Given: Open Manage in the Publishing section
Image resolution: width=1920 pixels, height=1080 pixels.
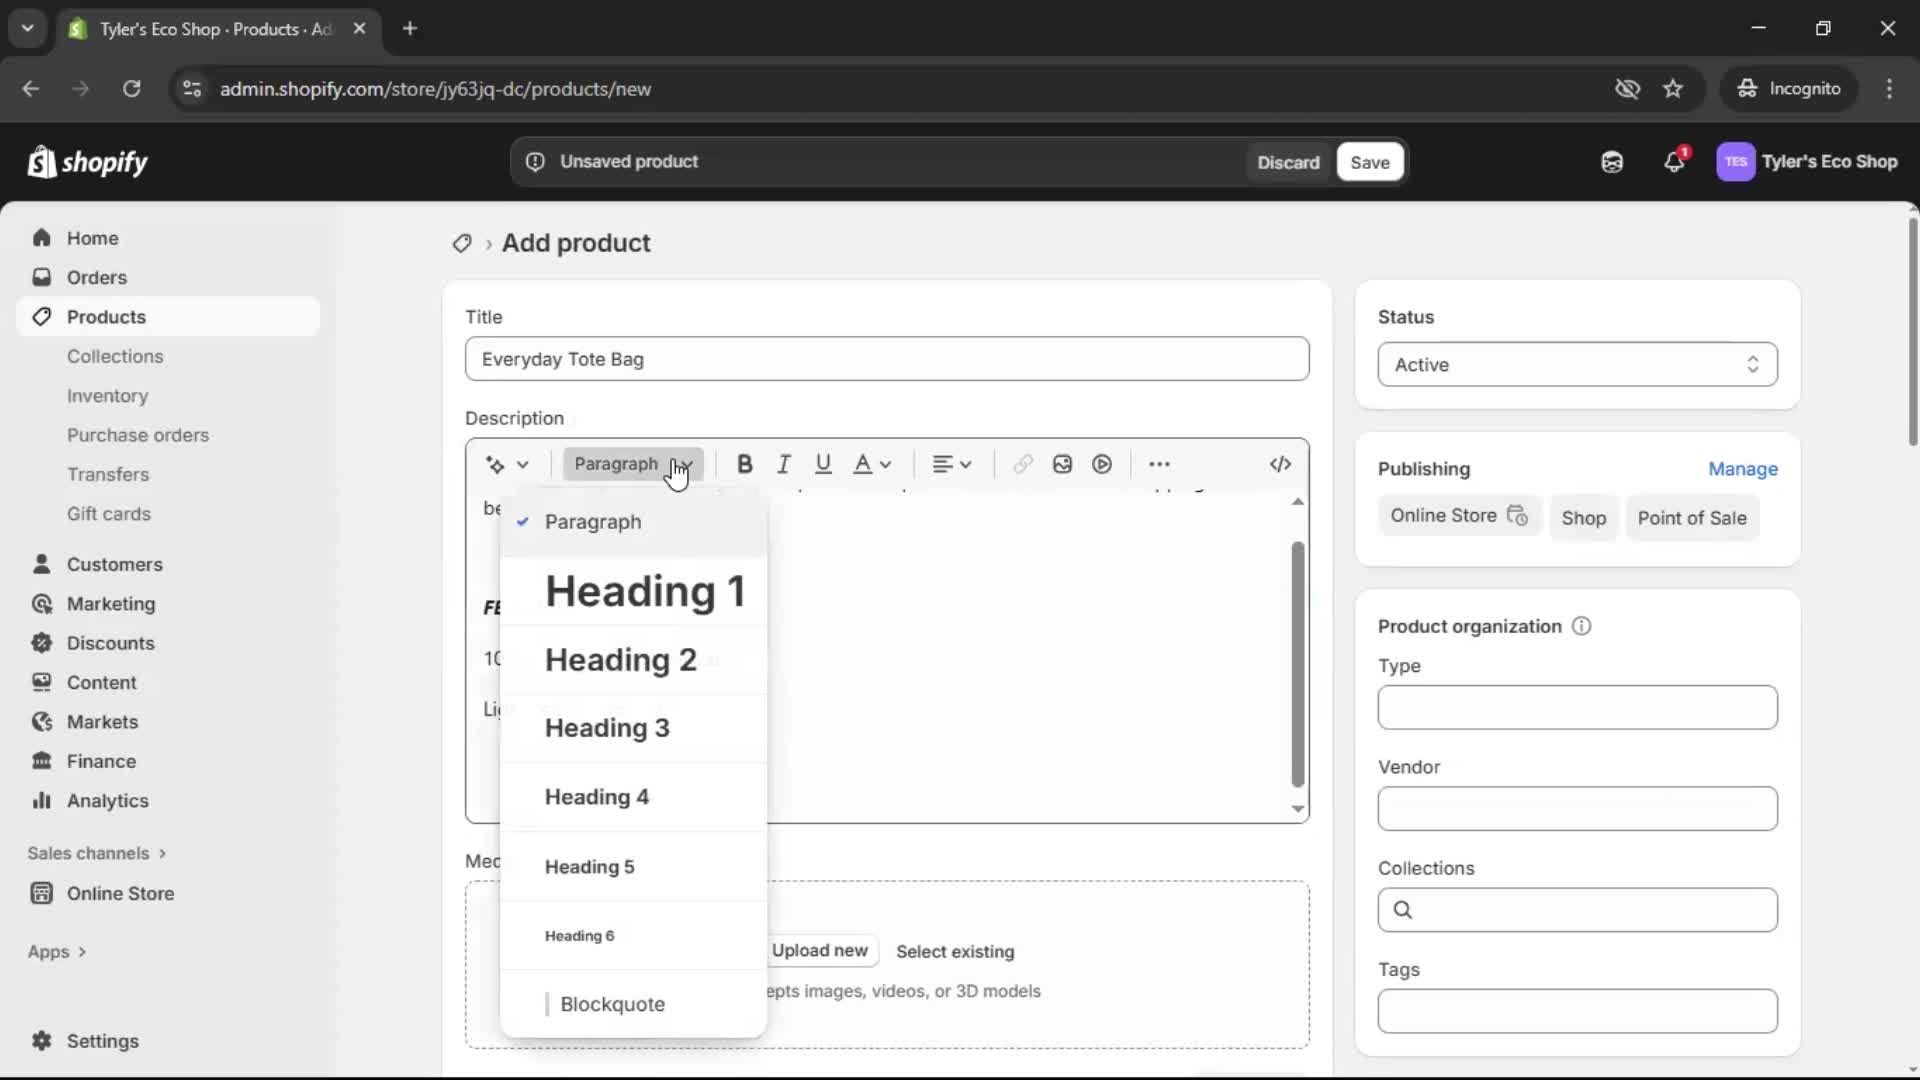Looking at the screenshot, I should tap(1744, 469).
